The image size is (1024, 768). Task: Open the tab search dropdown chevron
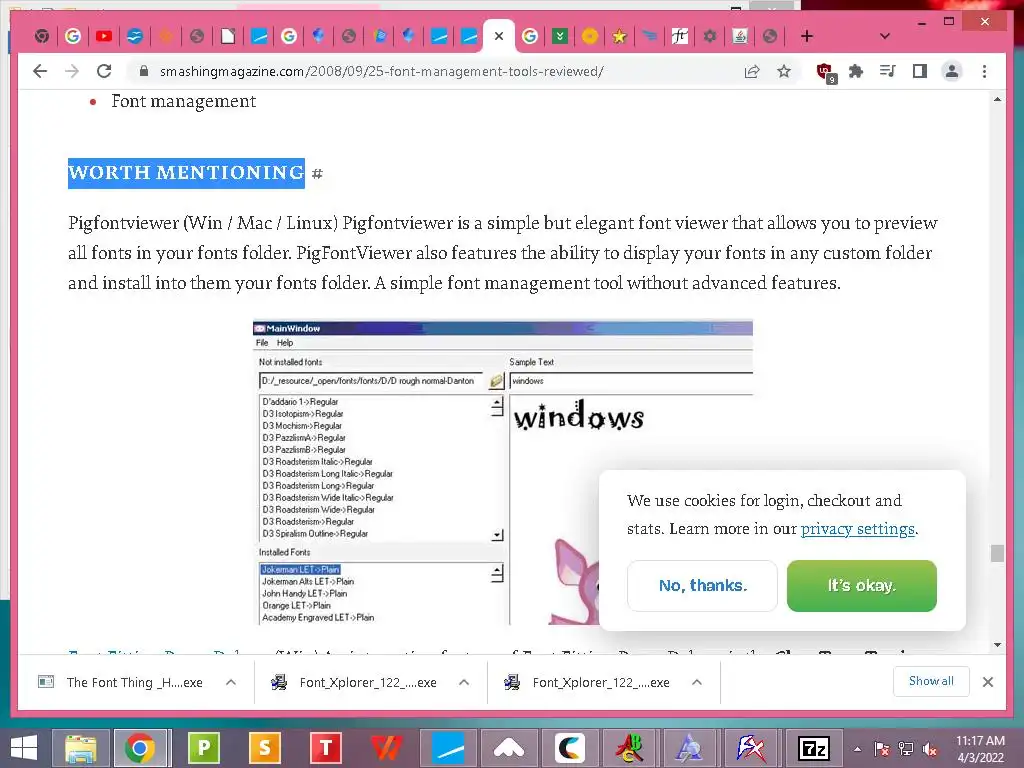pos(884,36)
